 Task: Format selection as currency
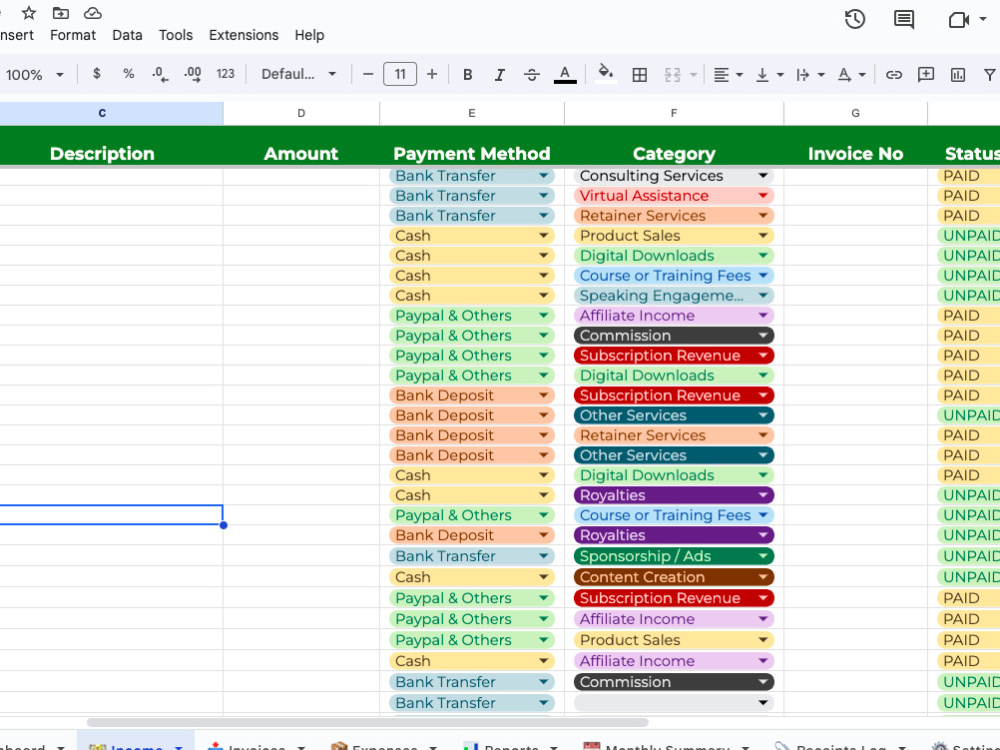(x=96, y=74)
